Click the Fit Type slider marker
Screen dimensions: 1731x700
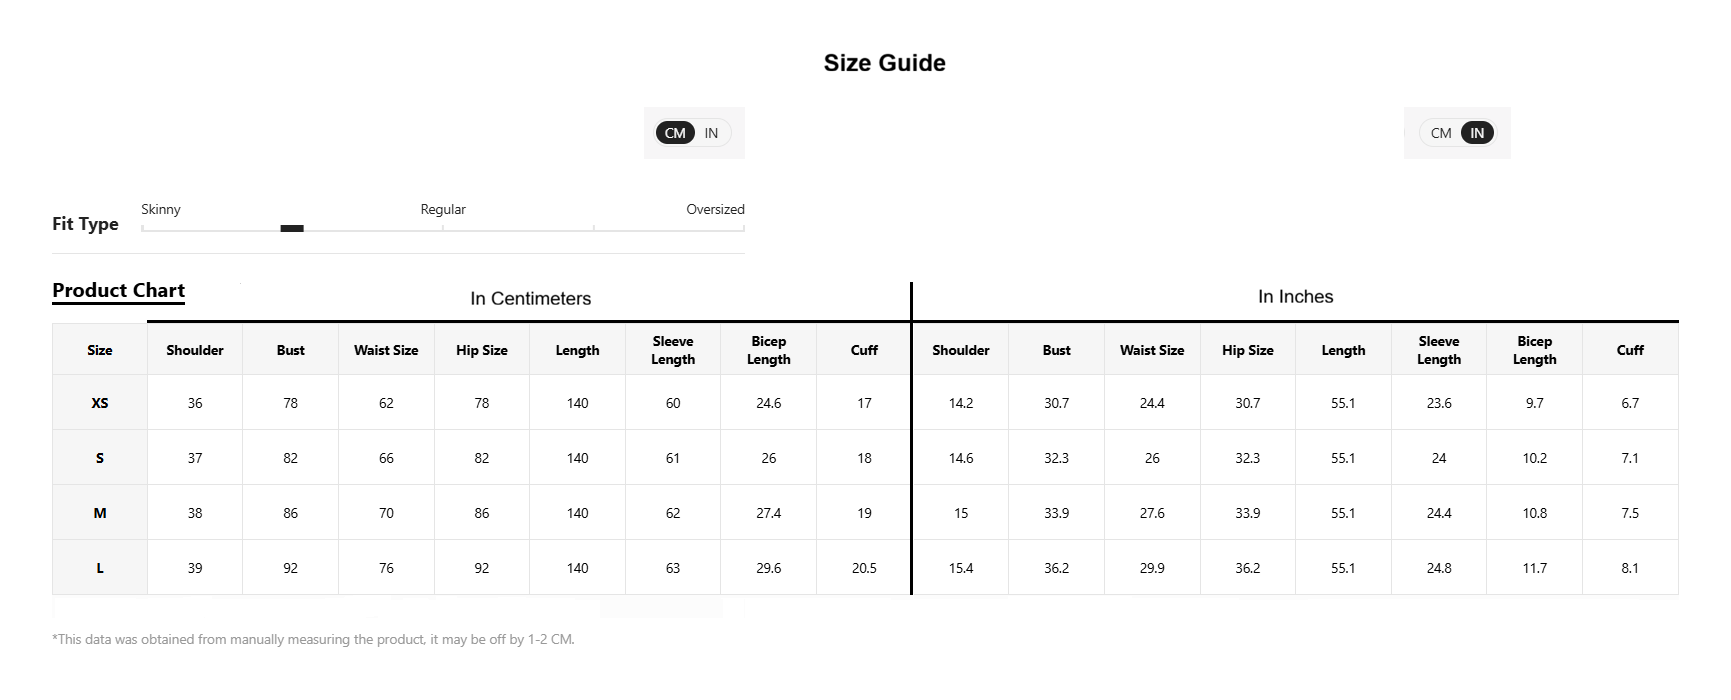pyautogui.click(x=292, y=228)
